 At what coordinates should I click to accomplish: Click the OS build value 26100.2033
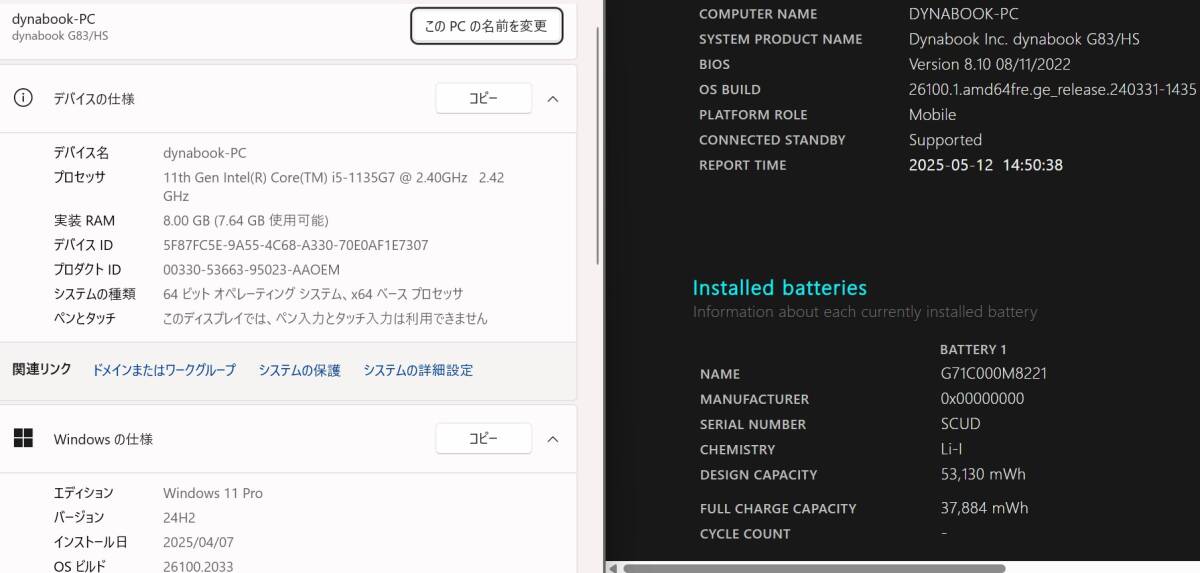198,566
